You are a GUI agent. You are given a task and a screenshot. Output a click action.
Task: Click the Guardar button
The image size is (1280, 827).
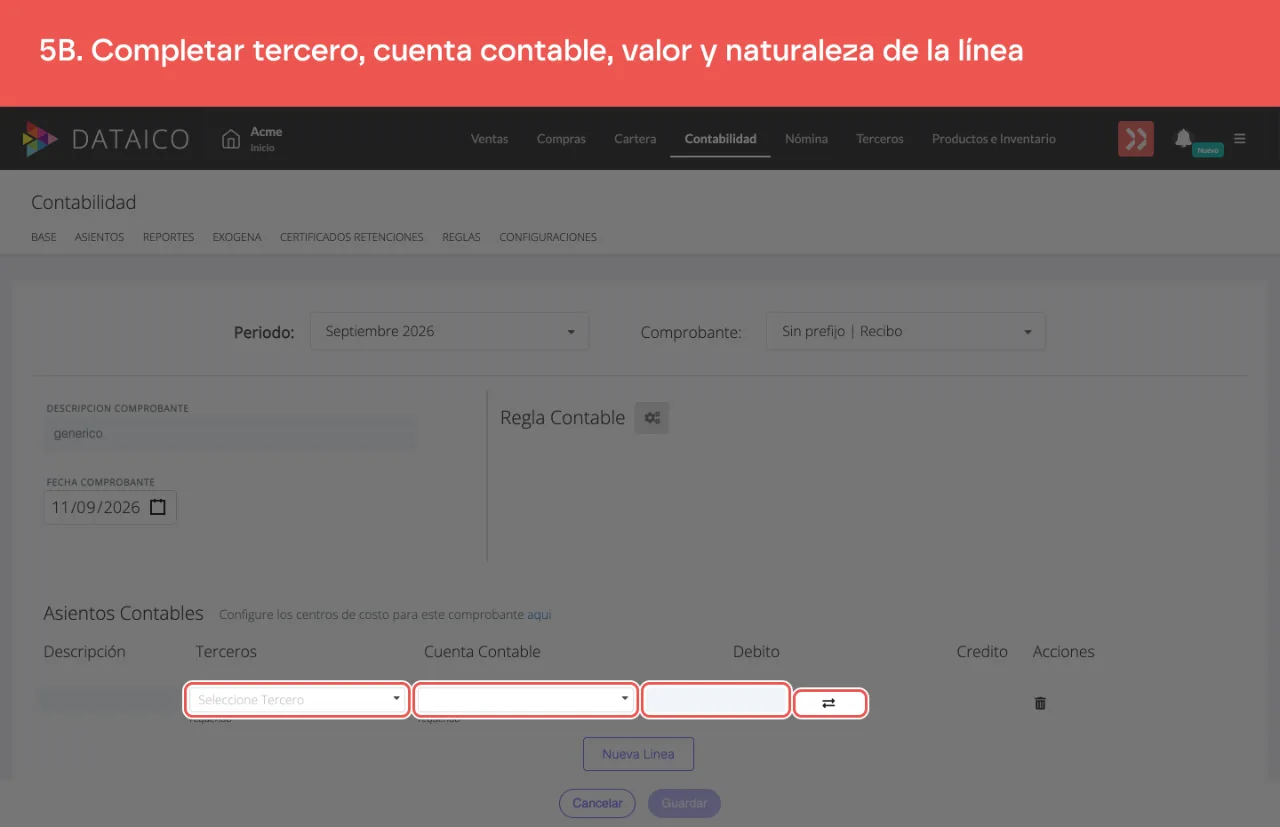(684, 803)
